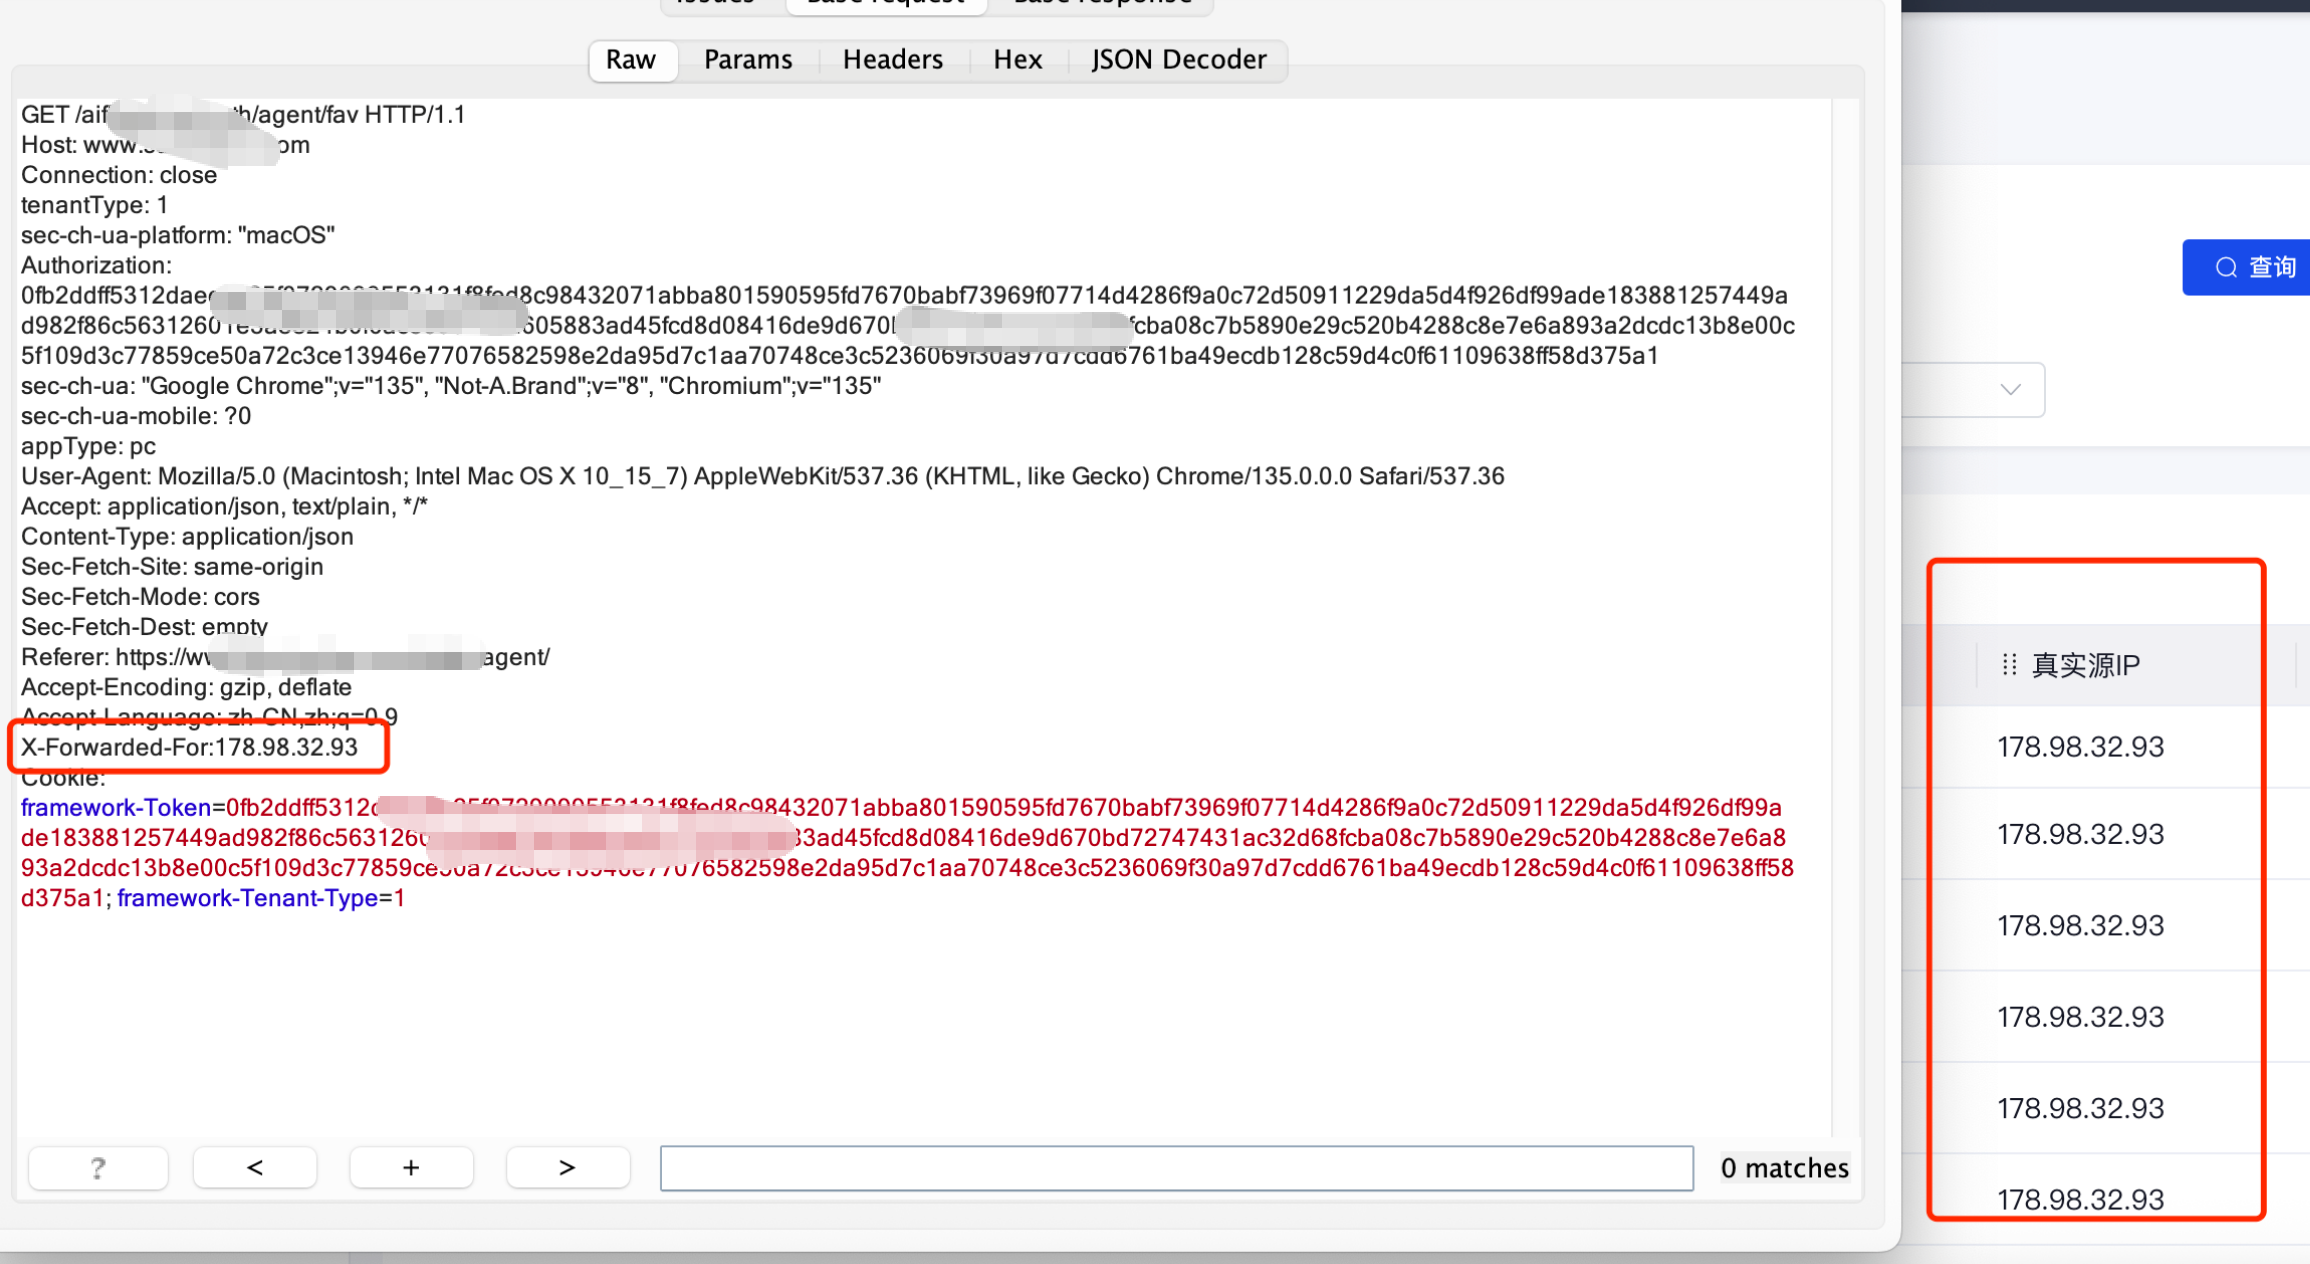Select the Sec-Fetch-Mode: cors line

click(x=140, y=596)
